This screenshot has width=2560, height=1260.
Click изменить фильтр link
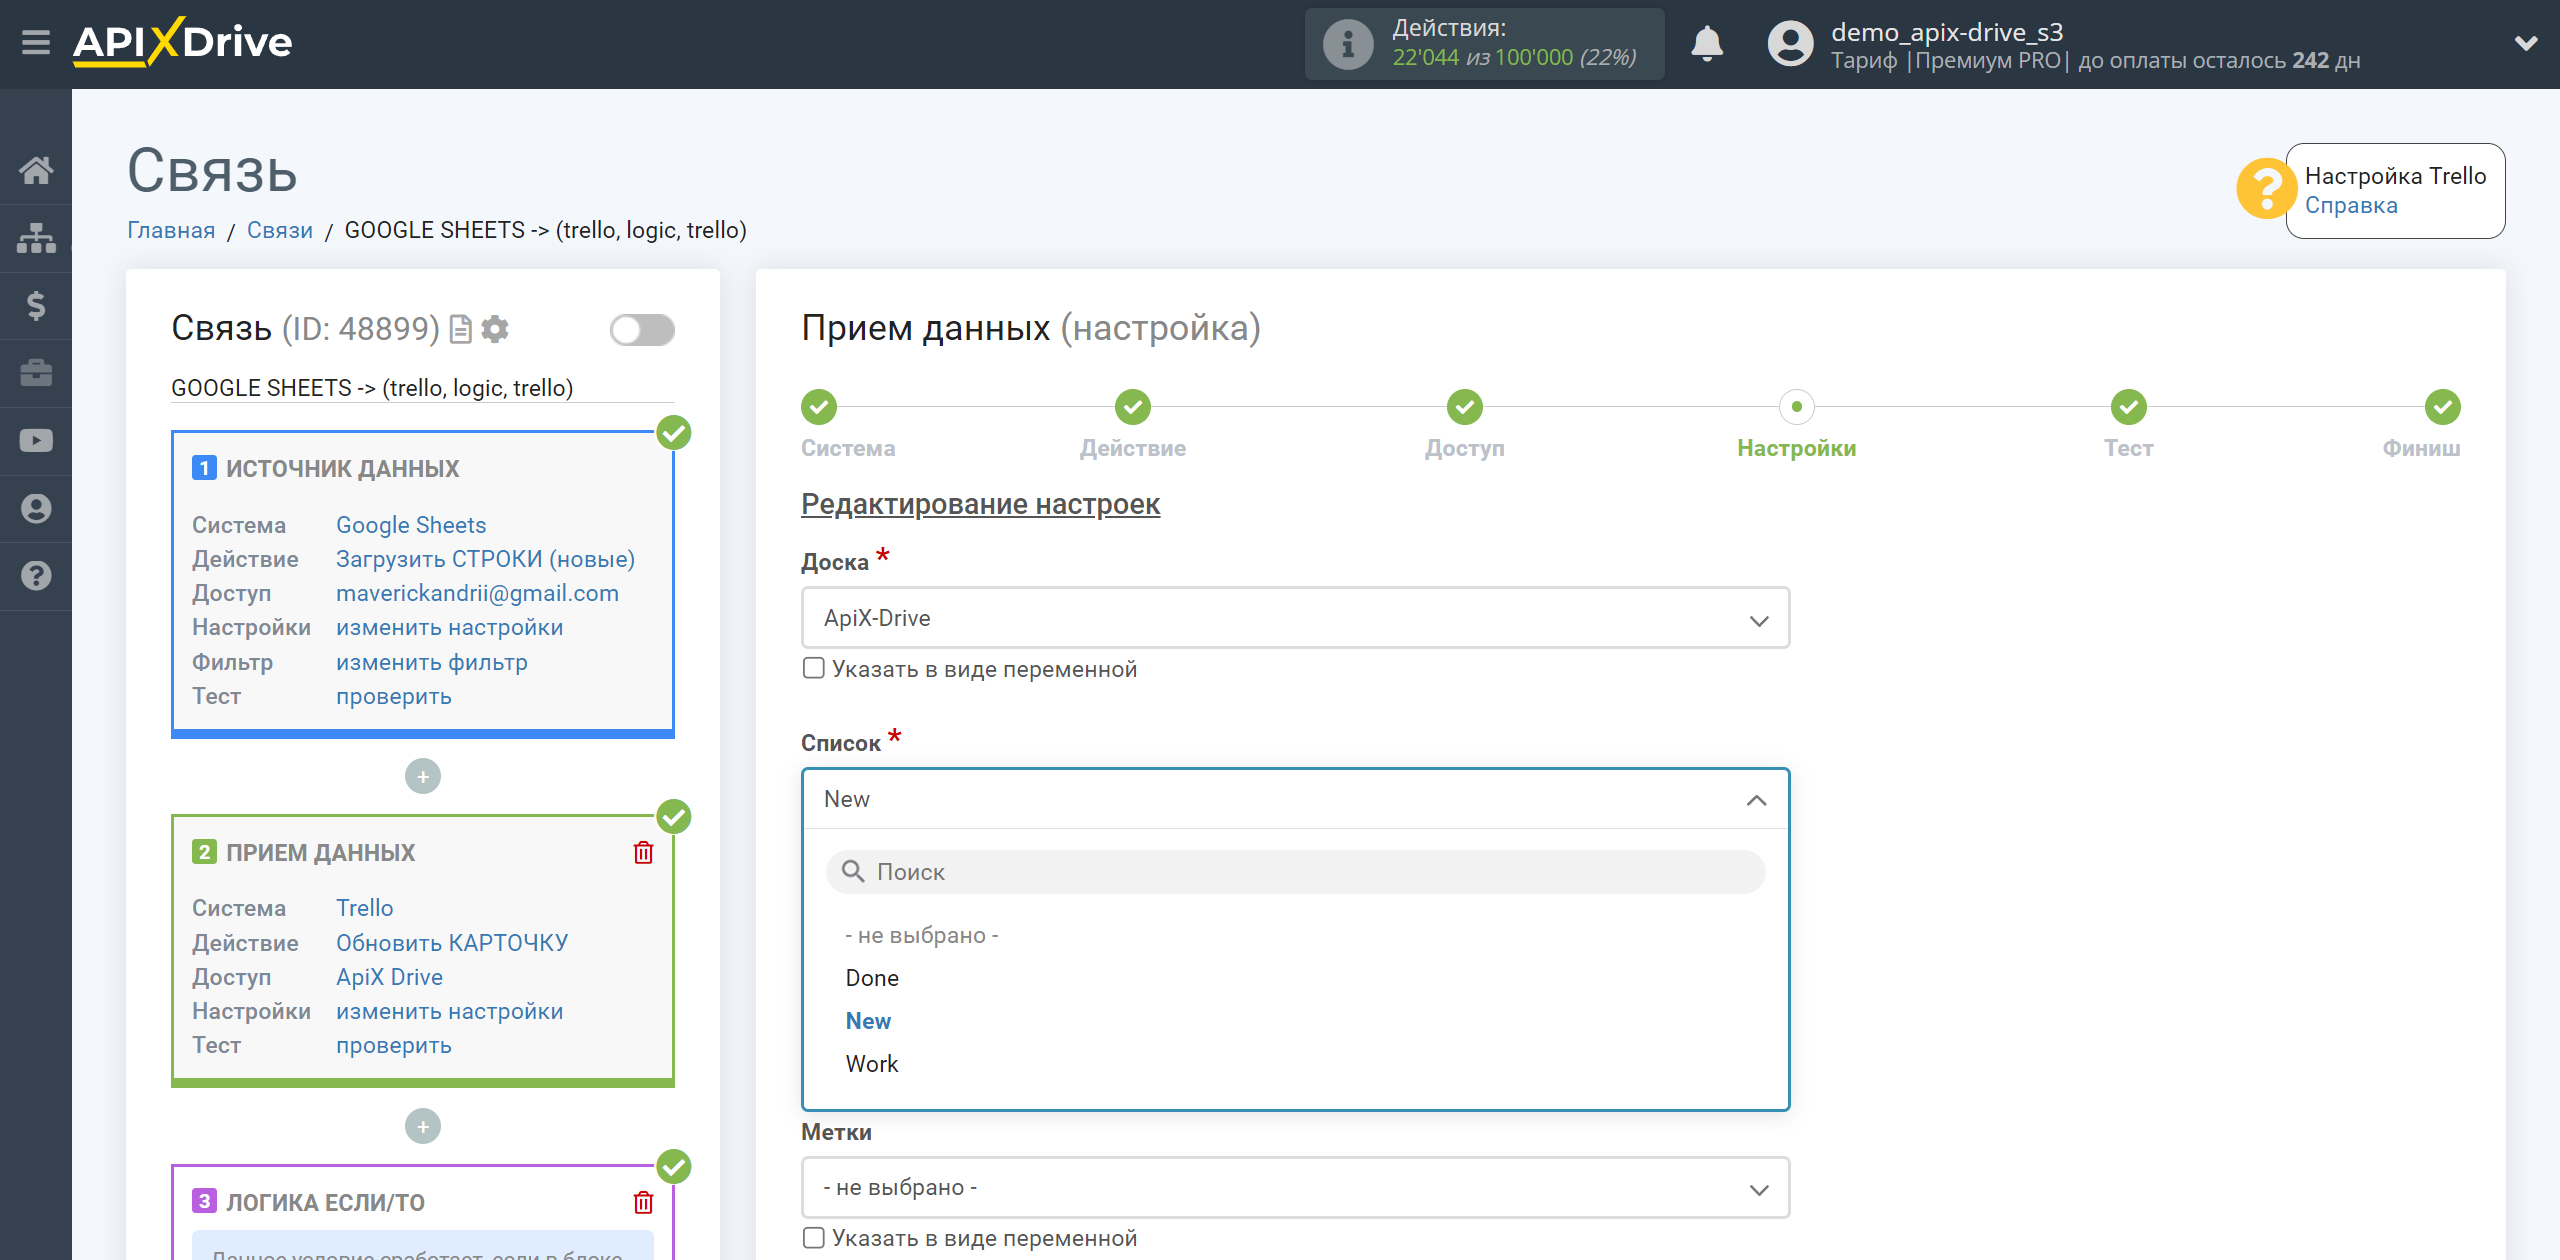(431, 662)
